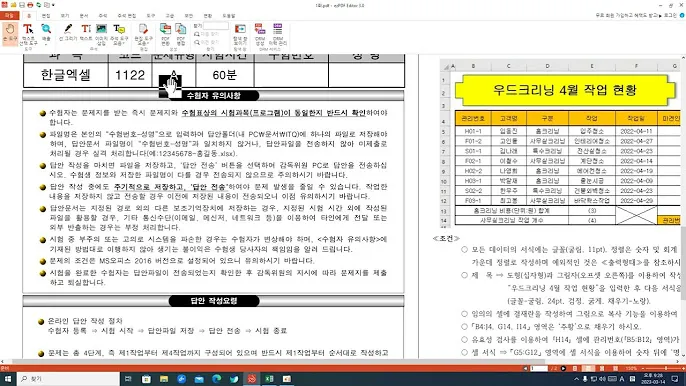Click the 'H01-1' cell in the table
Viewport: 686px width, 386px height.
pyautogui.click(x=473, y=131)
